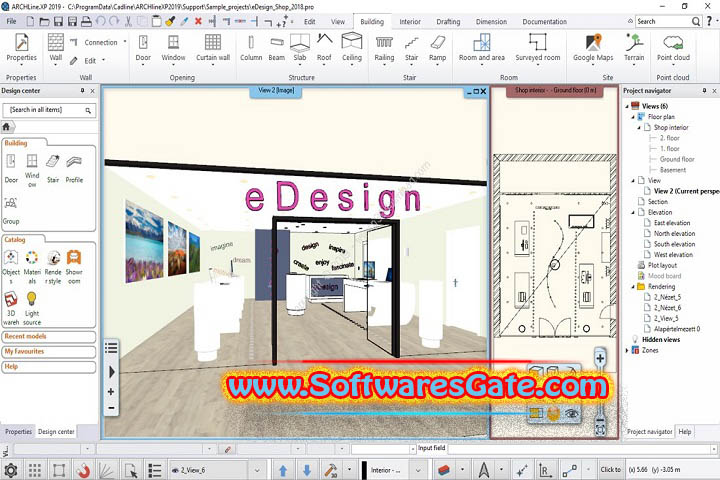Screen dimensions: 720x480
Task: Pin the Design center panel
Action: (83, 90)
